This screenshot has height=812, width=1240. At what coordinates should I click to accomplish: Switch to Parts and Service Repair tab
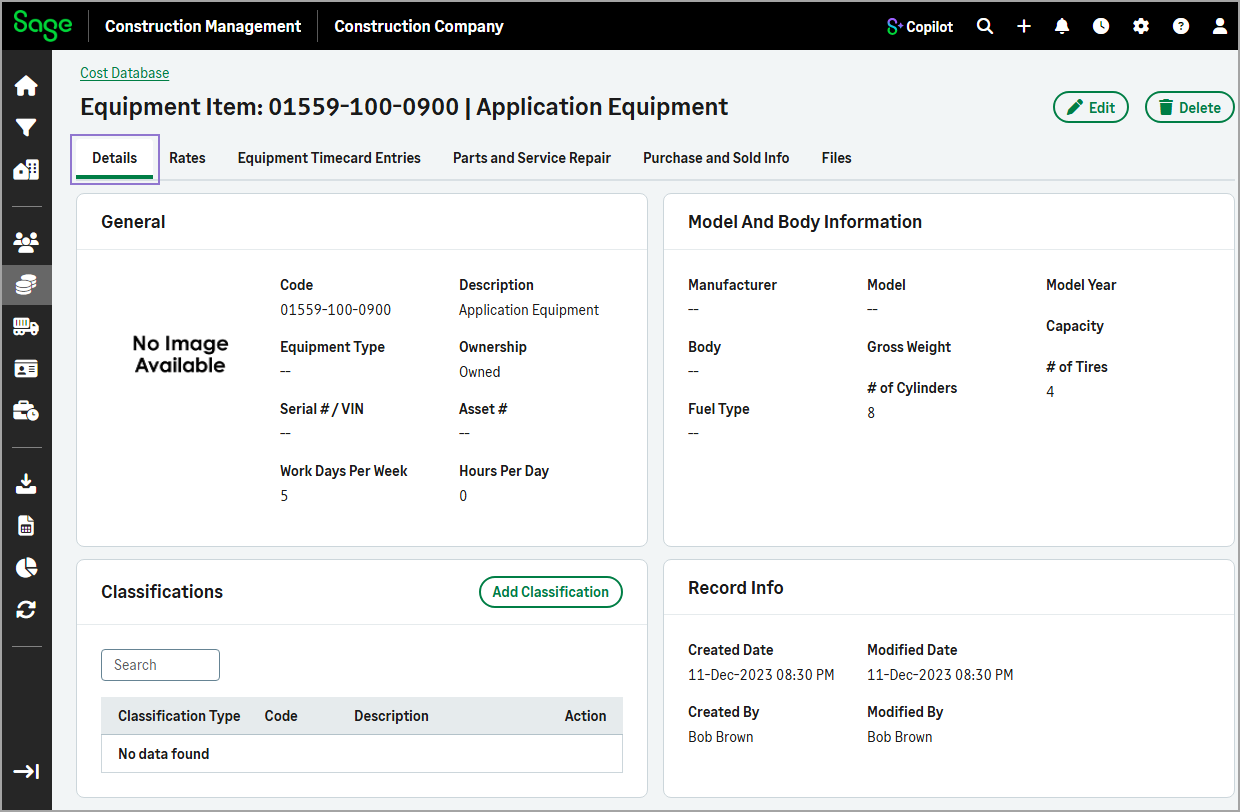point(532,158)
